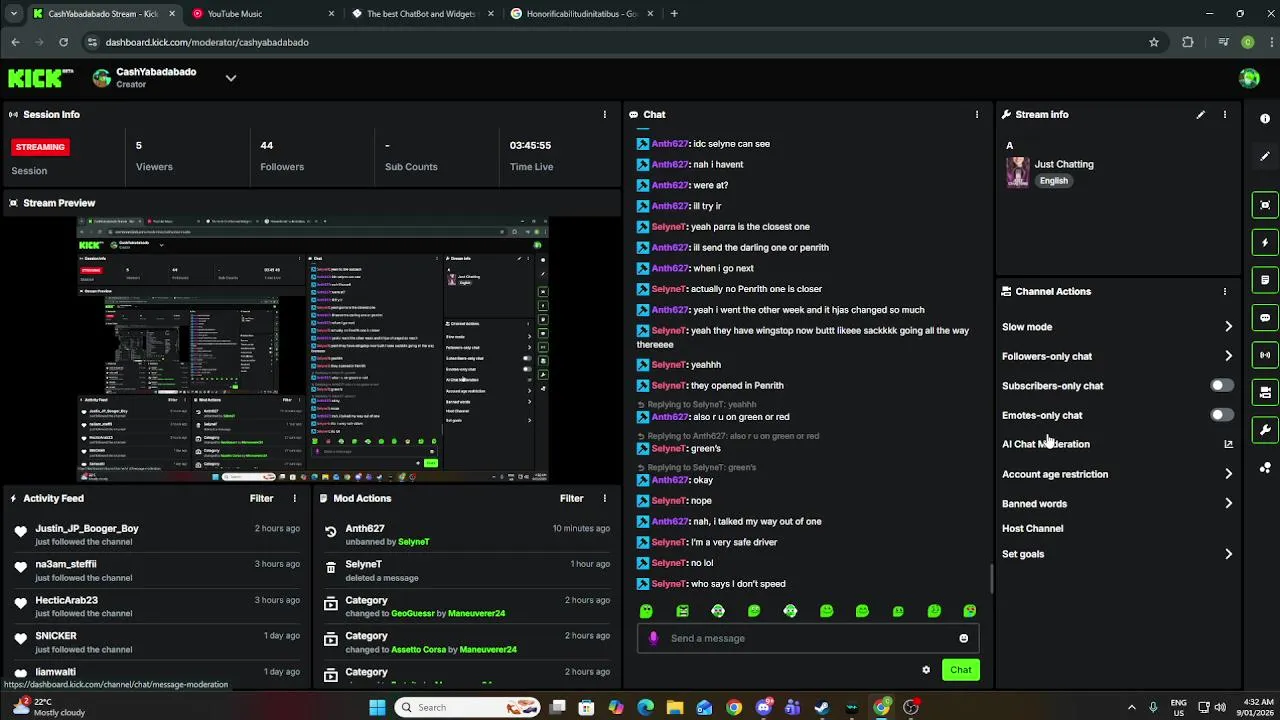The height and width of the screenshot is (720, 1280).
Task: Toggle Subscribers-only chat switch
Action: (1221, 385)
